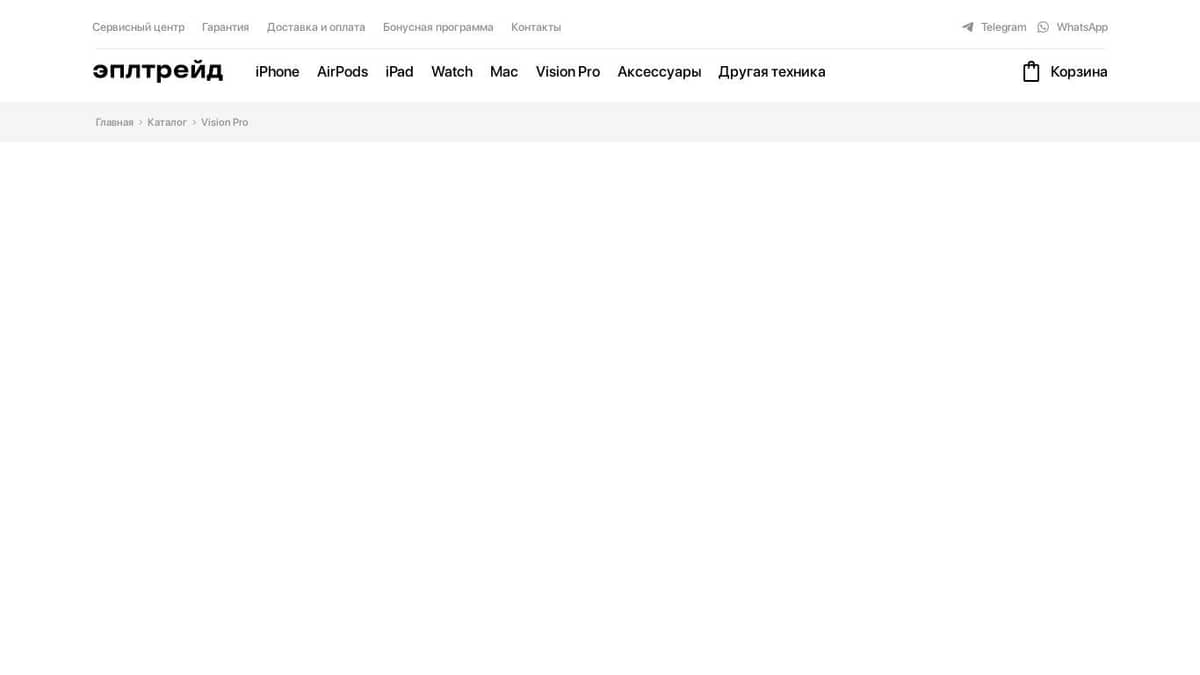
Task: Open Доставка и оплата link
Action: pyautogui.click(x=316, y=27)
